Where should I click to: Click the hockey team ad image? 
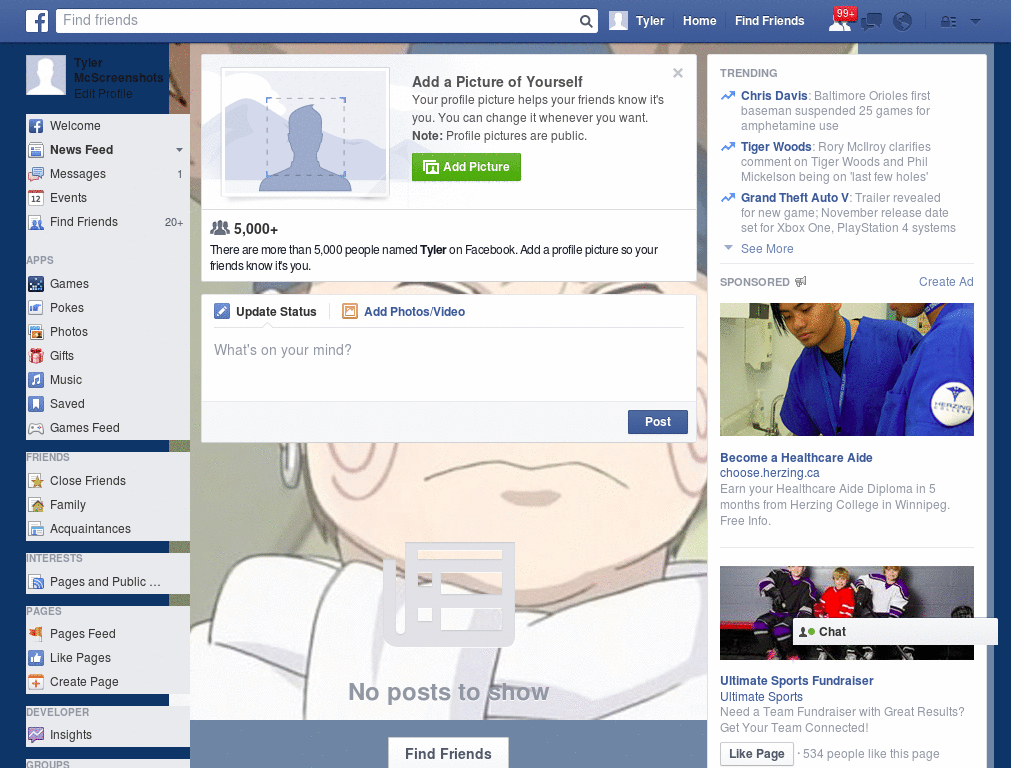[846, 613]
